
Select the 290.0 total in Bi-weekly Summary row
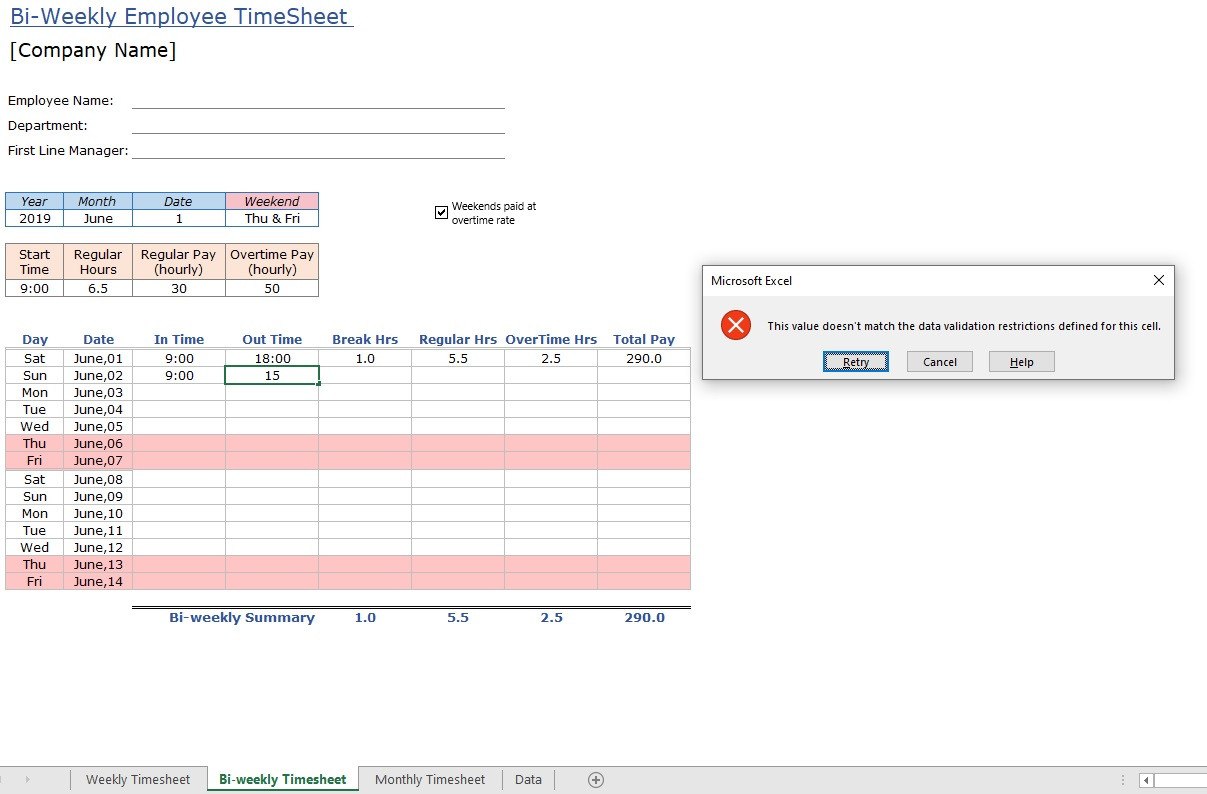click(x=644, y=617)
